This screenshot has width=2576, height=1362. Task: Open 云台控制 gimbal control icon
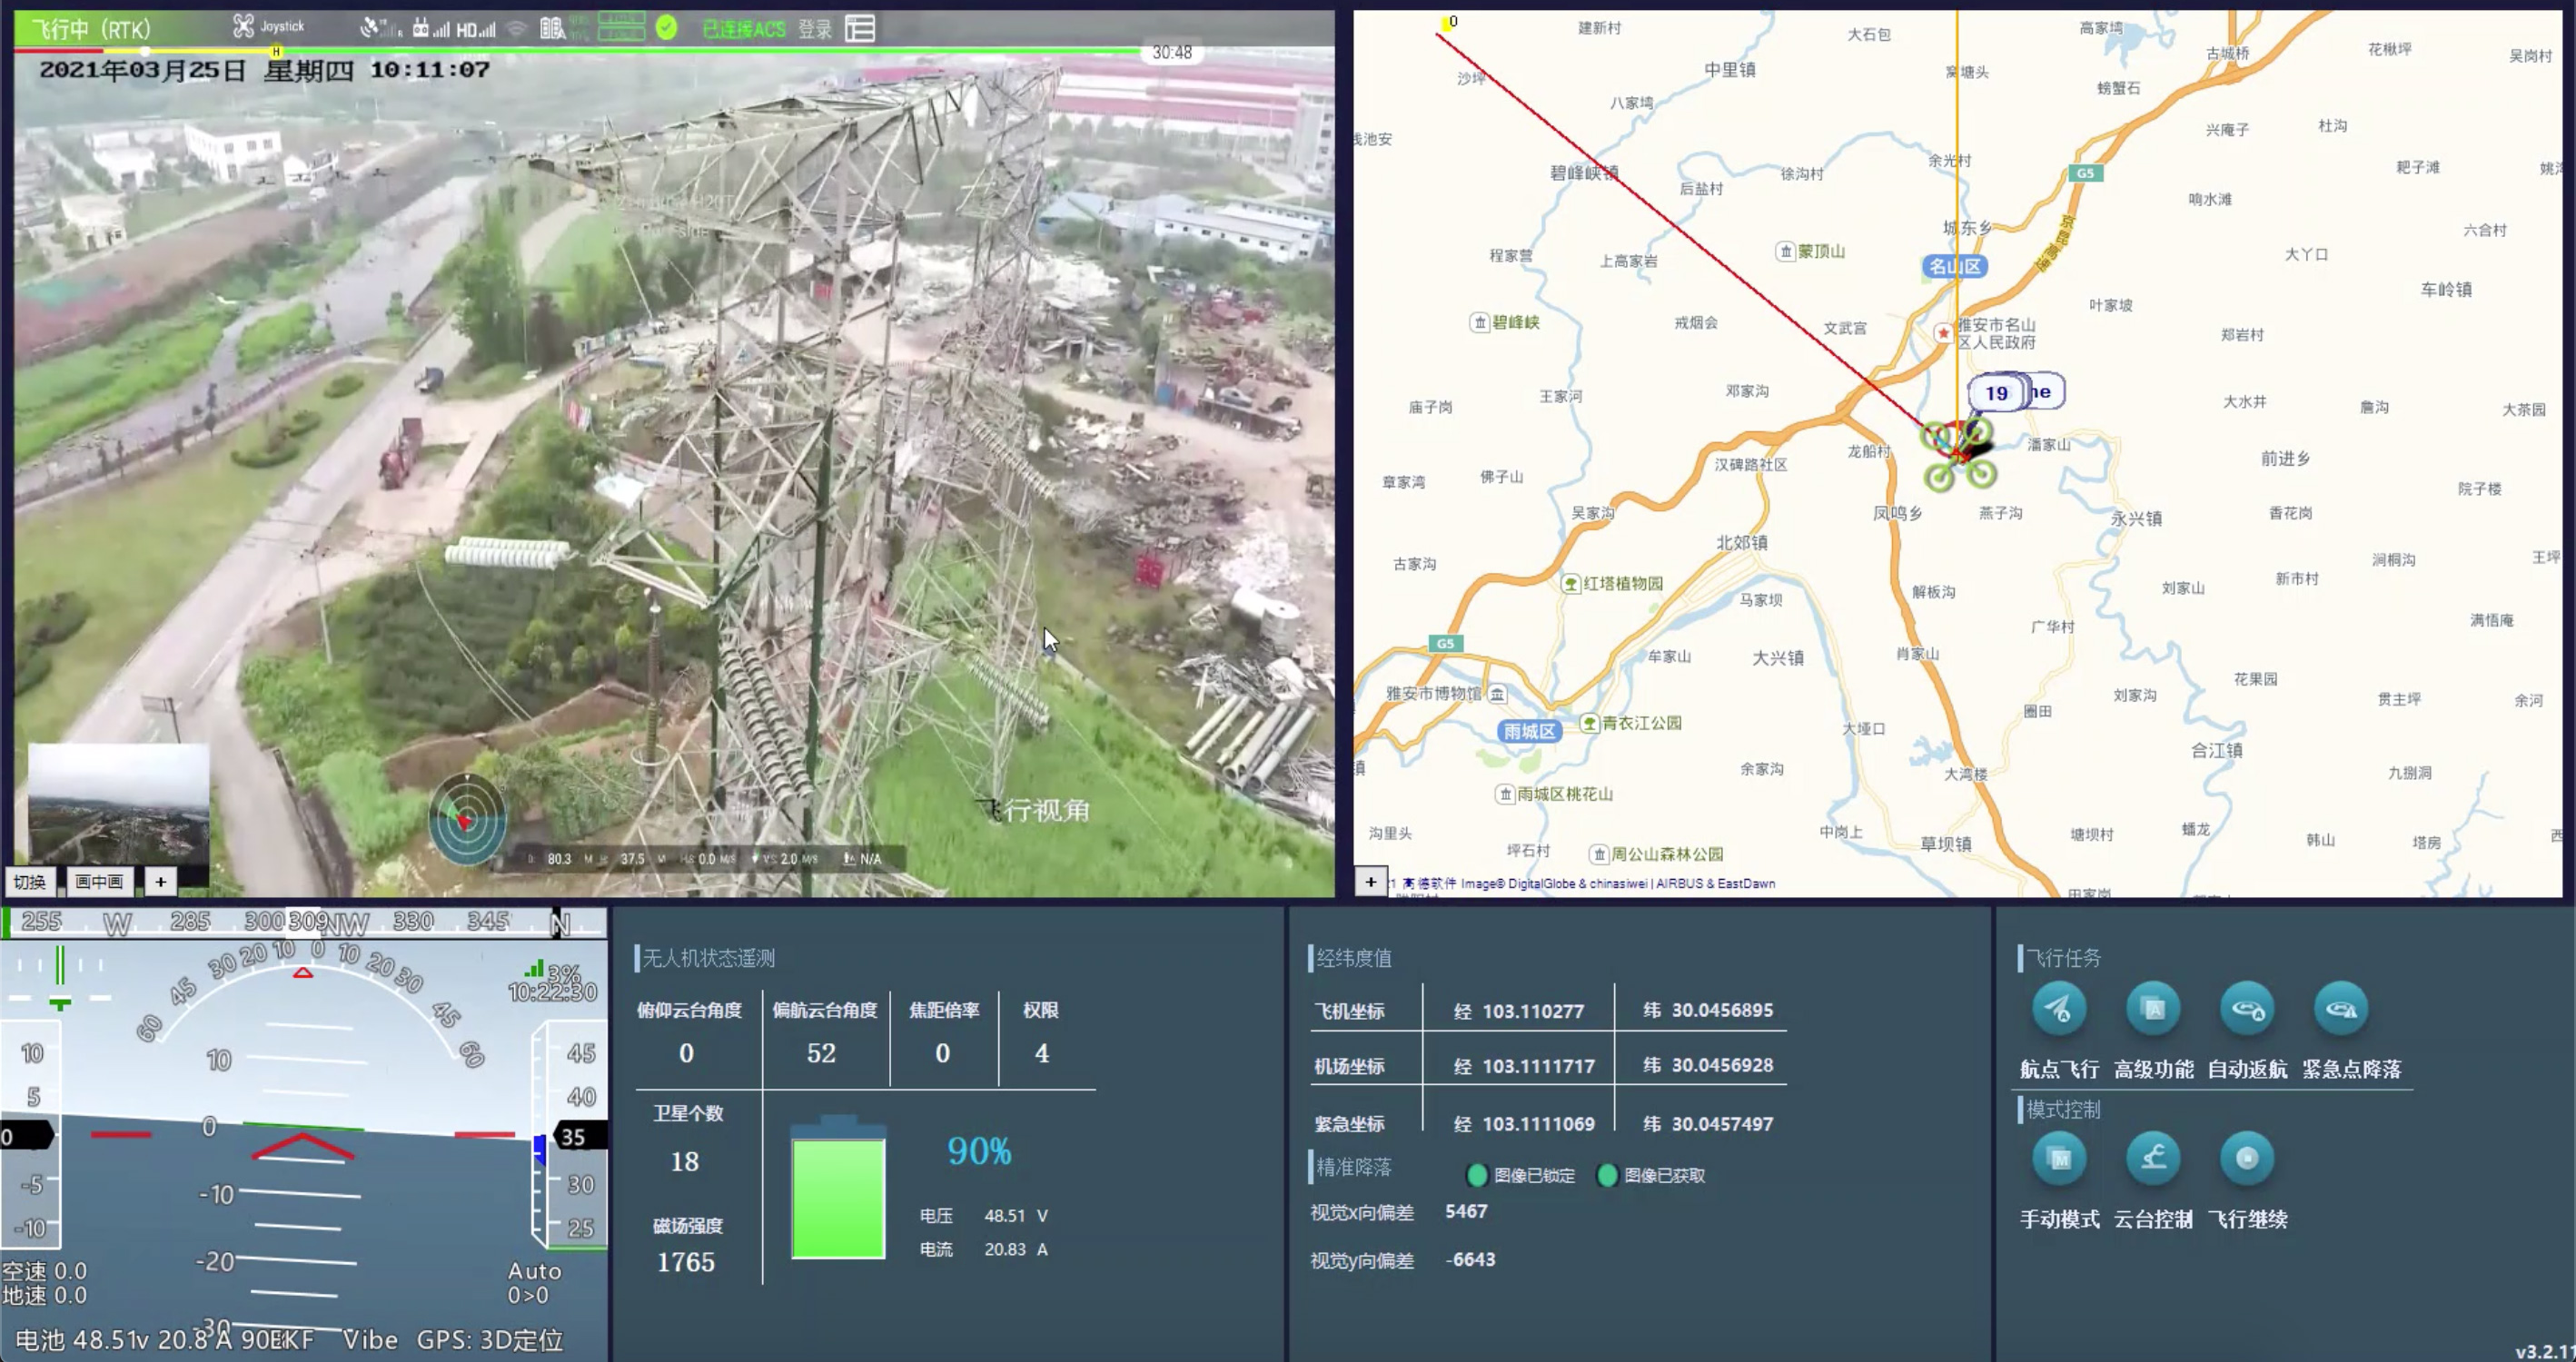point(2153,1159)
